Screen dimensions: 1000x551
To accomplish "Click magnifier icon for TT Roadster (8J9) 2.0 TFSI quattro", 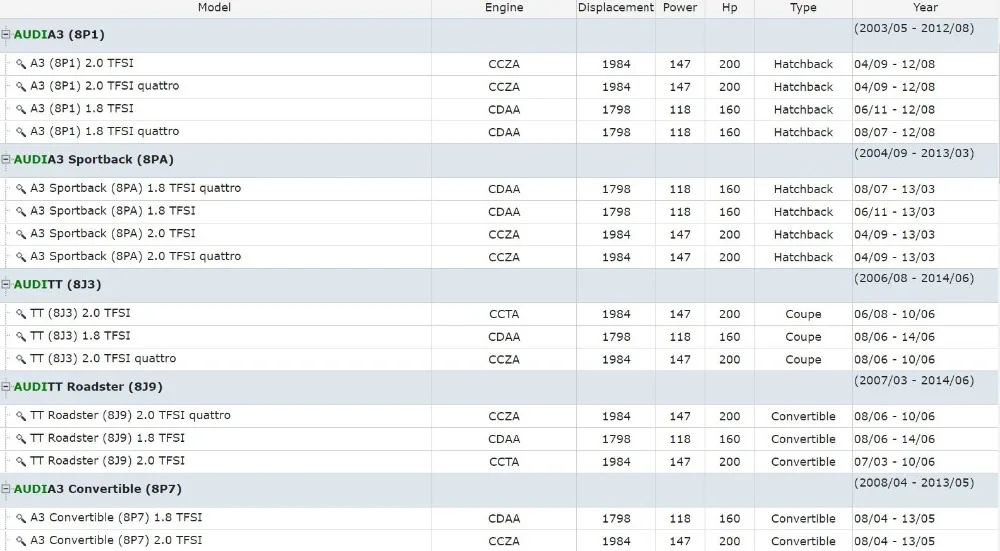I will click(x=21, y=416).
